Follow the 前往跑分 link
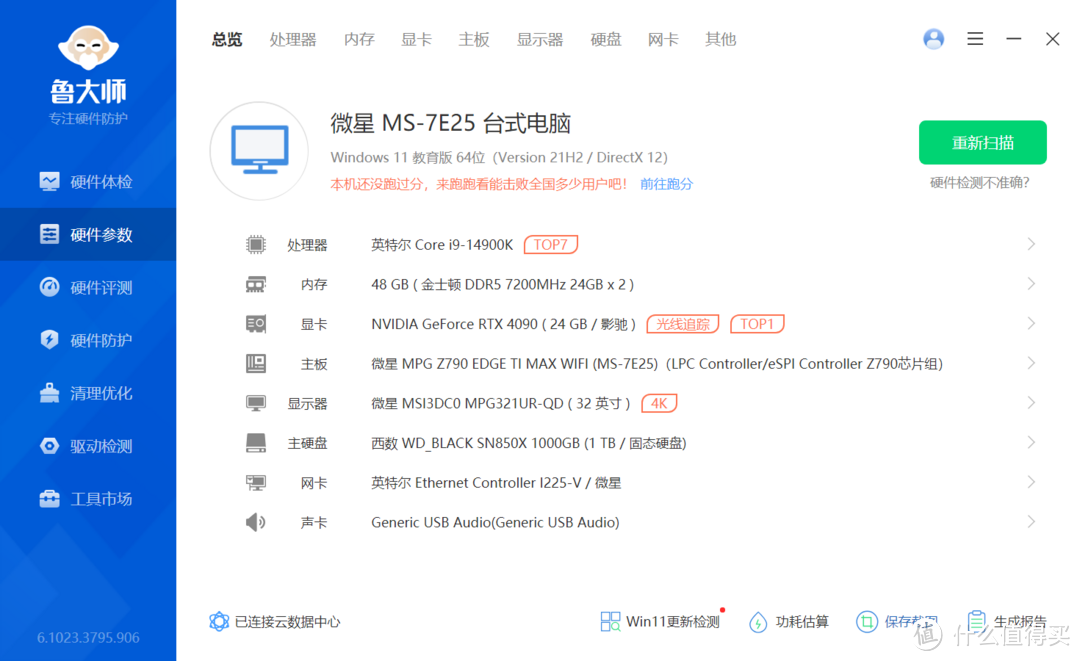The image size is (1080, 661). tap(666, 184)
